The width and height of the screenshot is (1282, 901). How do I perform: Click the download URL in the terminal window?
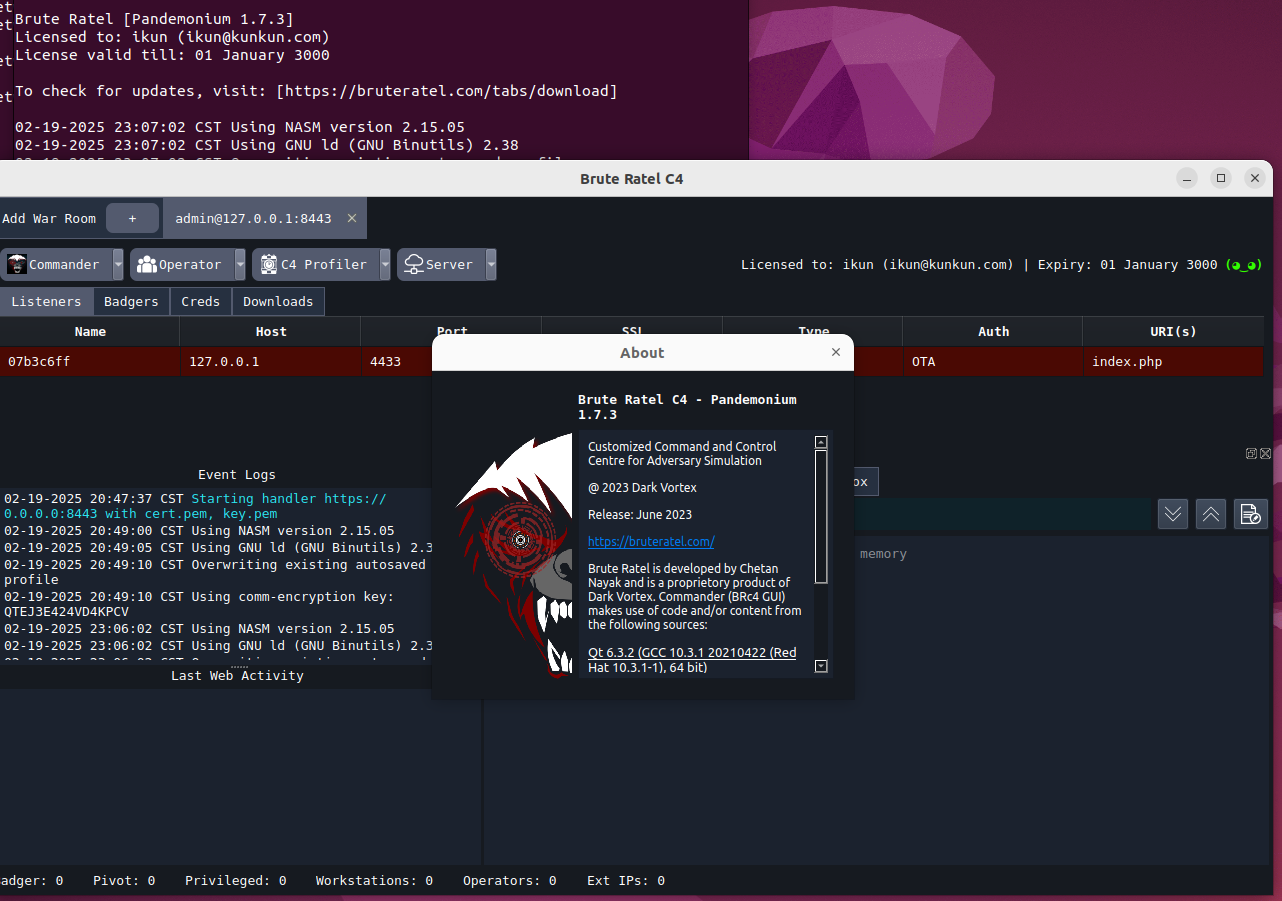point(447,91)
